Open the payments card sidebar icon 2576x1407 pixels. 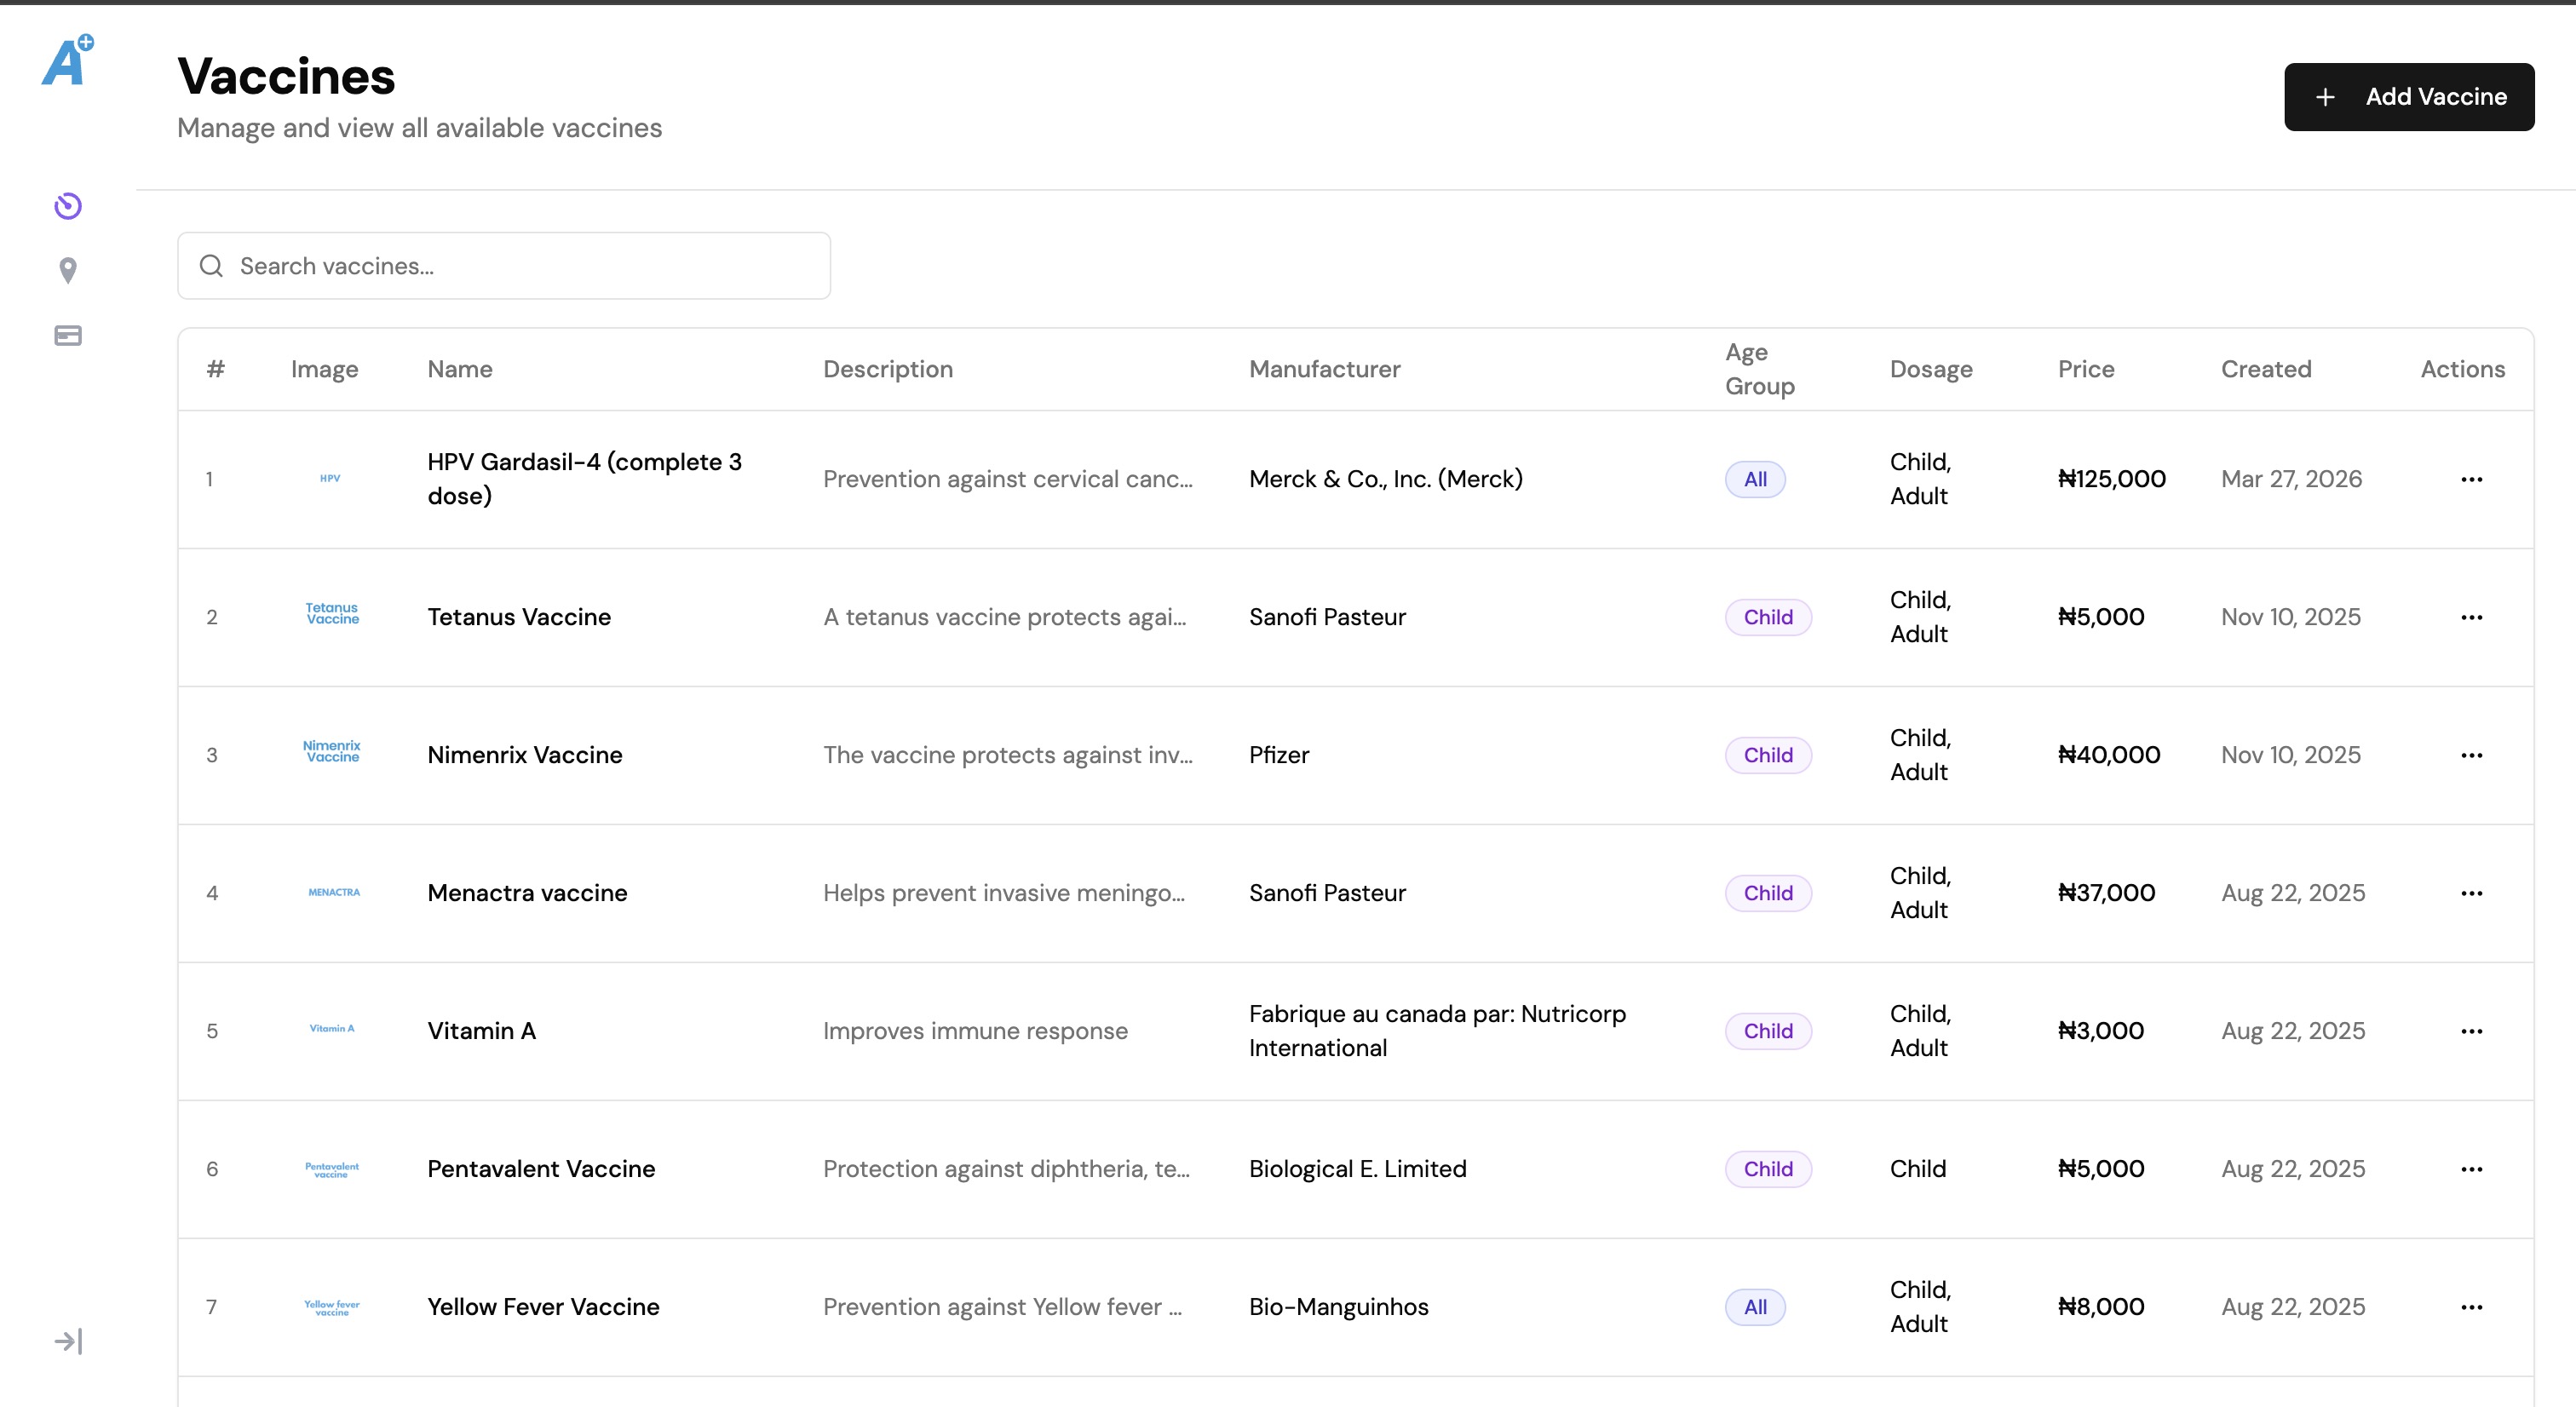click(x=68, y=335)
